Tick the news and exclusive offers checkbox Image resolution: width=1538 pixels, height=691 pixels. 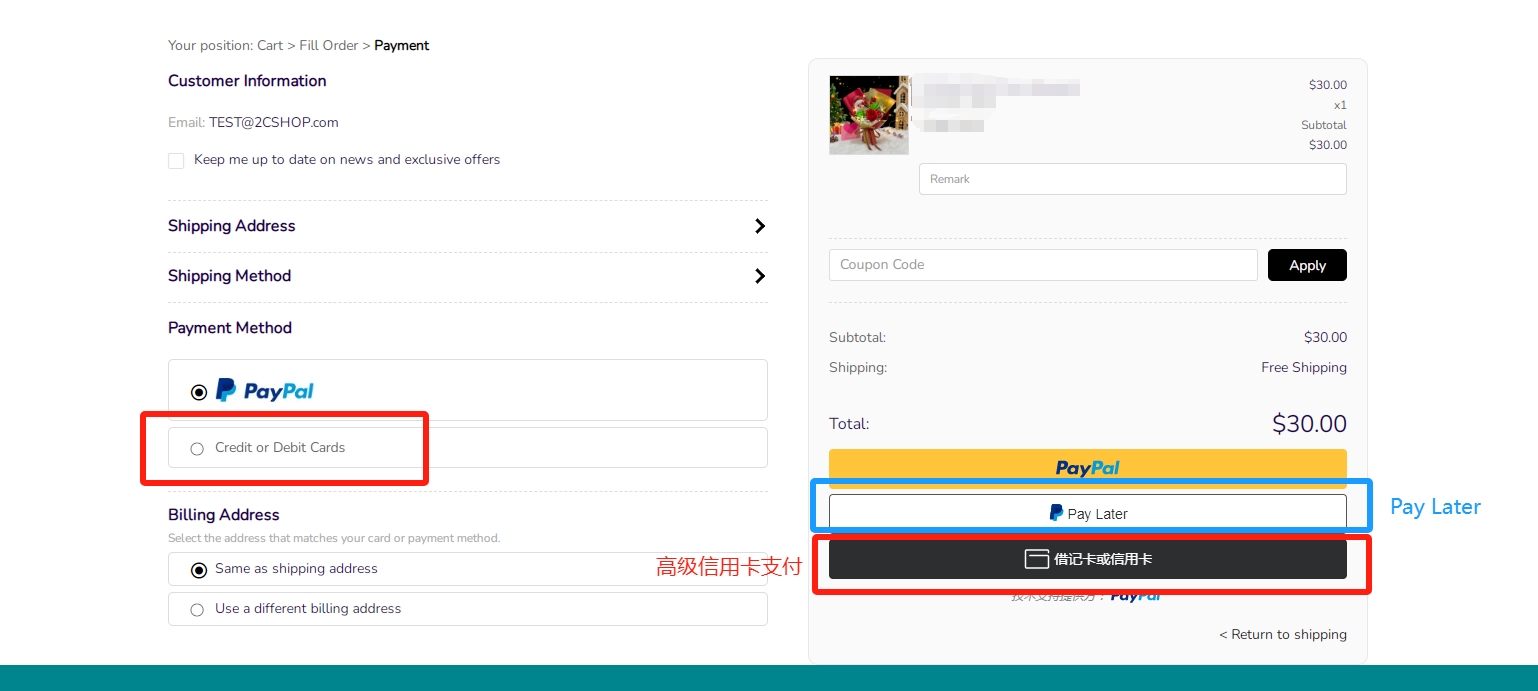[176, 160]
